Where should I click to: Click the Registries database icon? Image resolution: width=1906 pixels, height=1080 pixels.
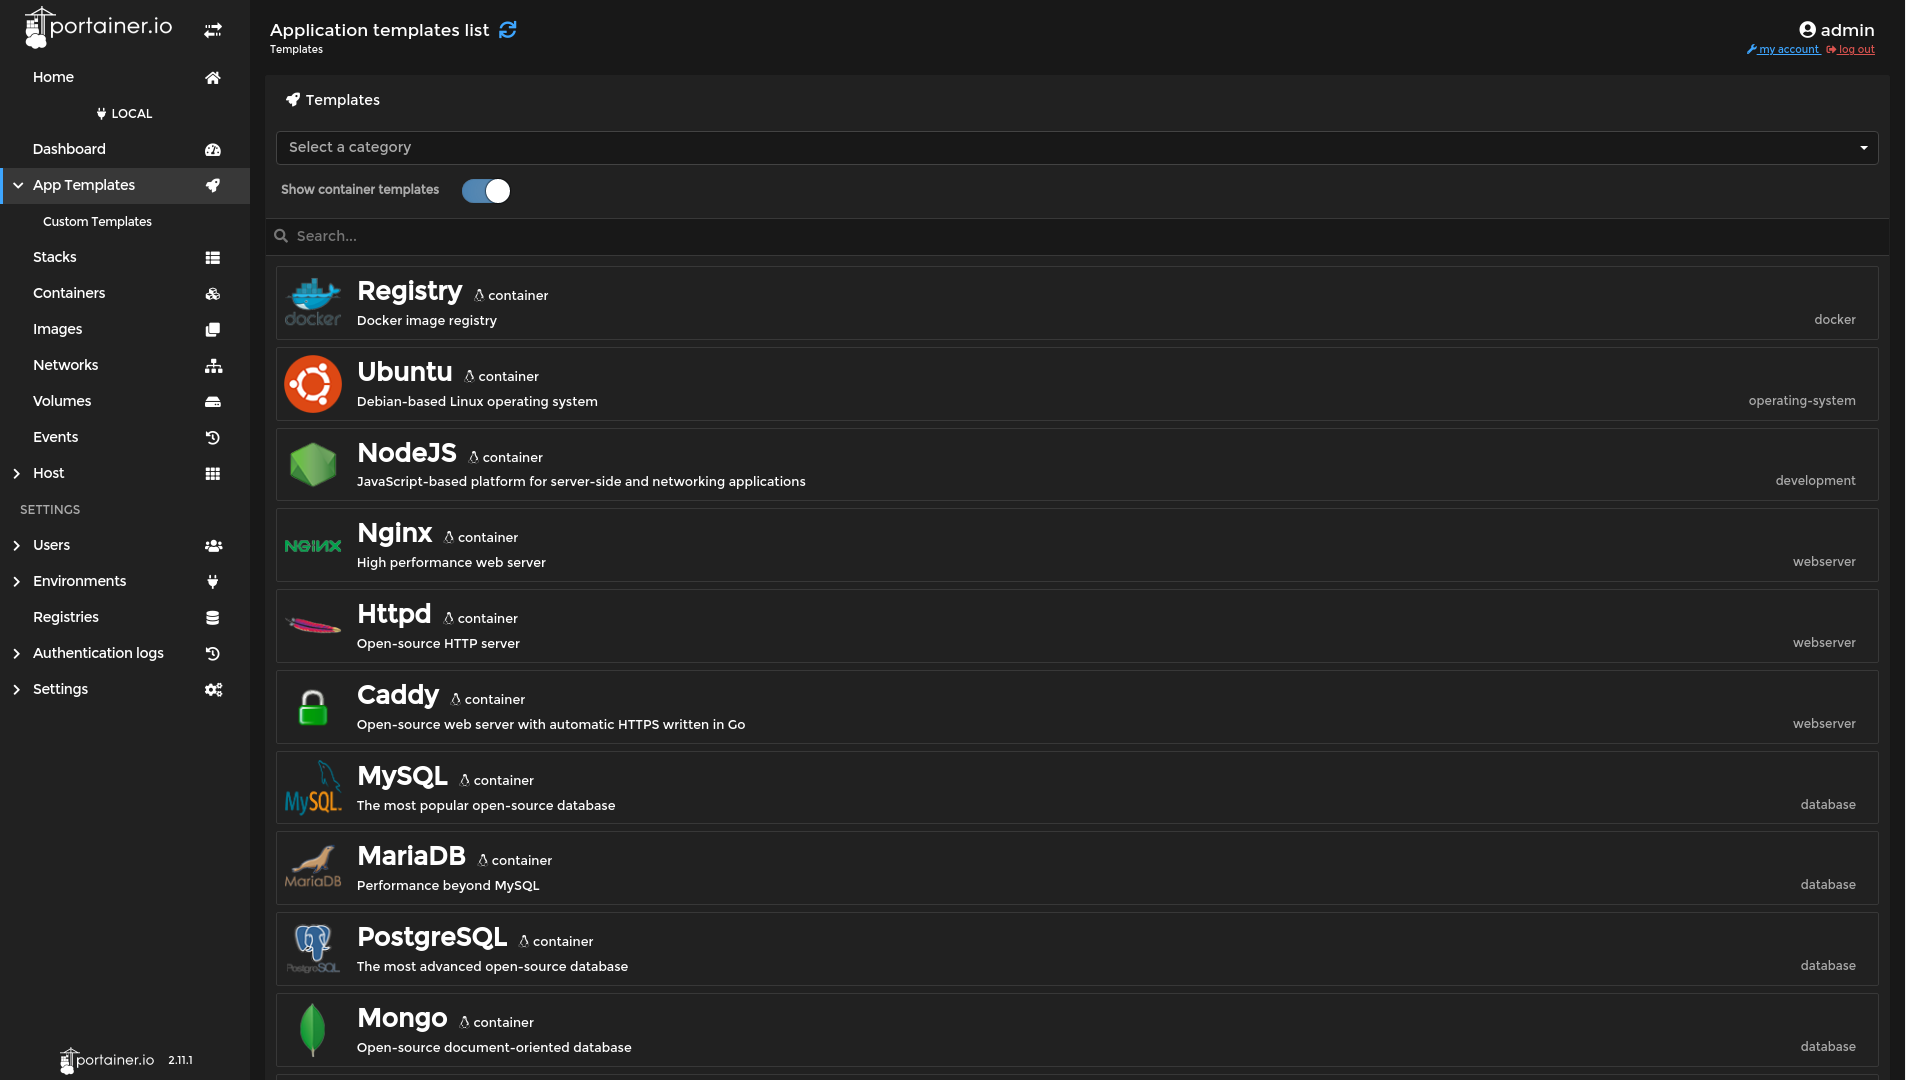coord(213,618)
